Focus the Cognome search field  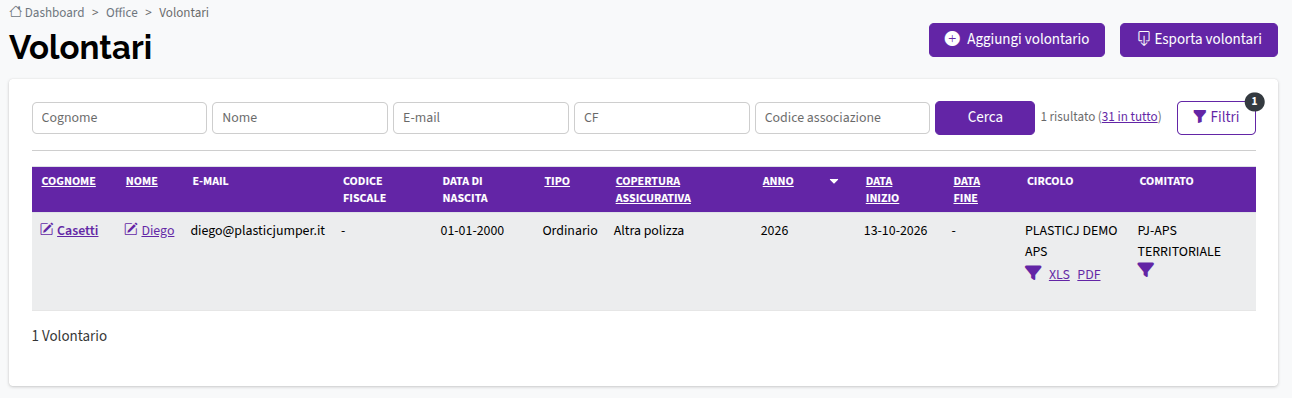point(119,117)
